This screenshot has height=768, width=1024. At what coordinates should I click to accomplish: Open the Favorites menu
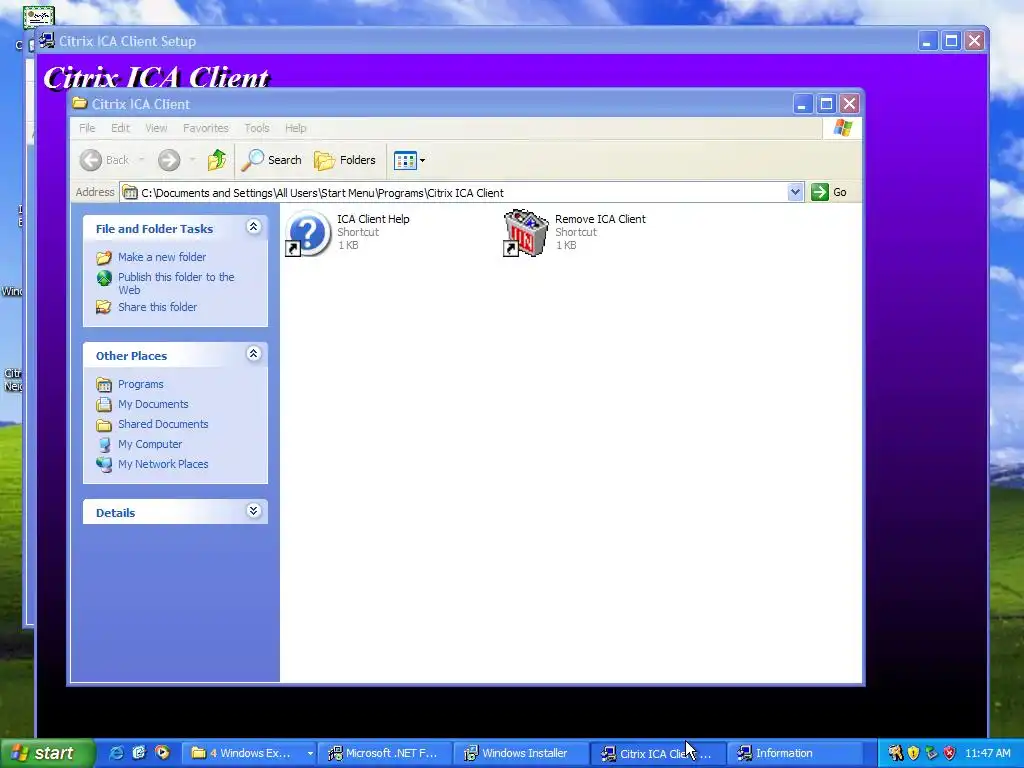(206, 128)
